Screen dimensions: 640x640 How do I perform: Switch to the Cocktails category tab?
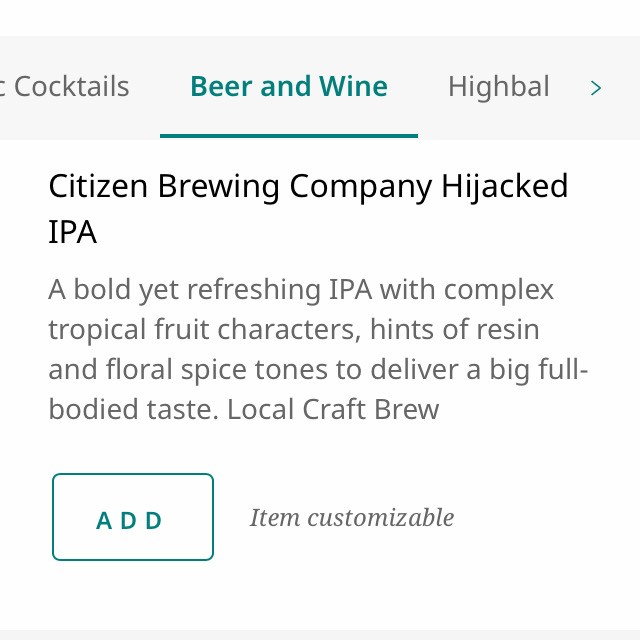(x=66, y=87)
